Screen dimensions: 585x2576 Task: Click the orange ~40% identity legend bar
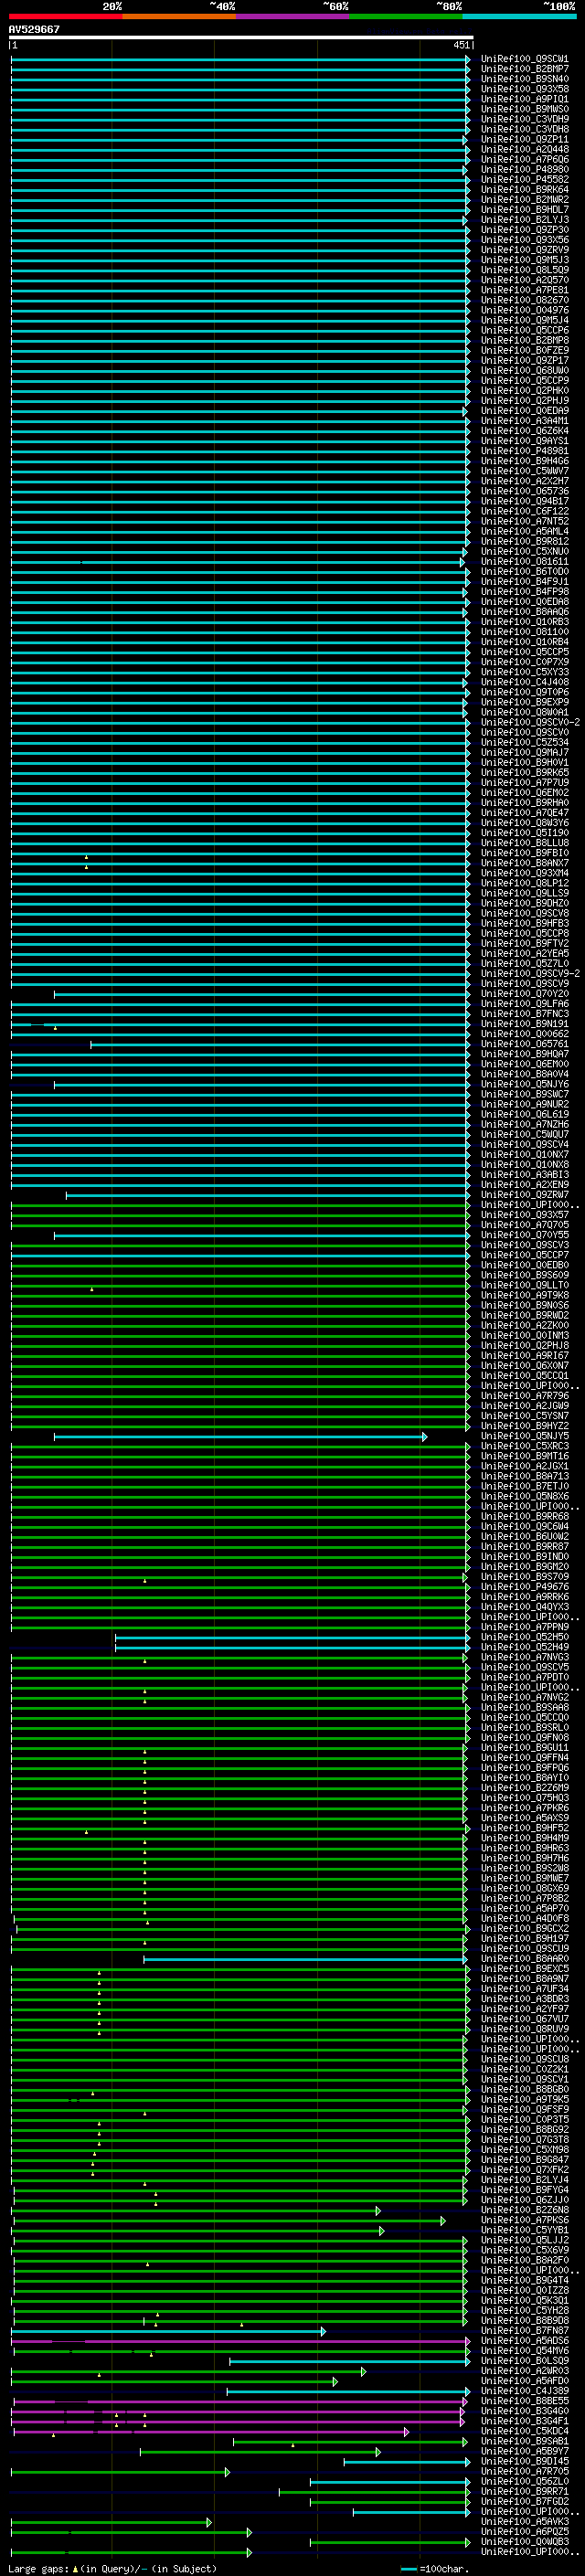click(x=179, y=17)
